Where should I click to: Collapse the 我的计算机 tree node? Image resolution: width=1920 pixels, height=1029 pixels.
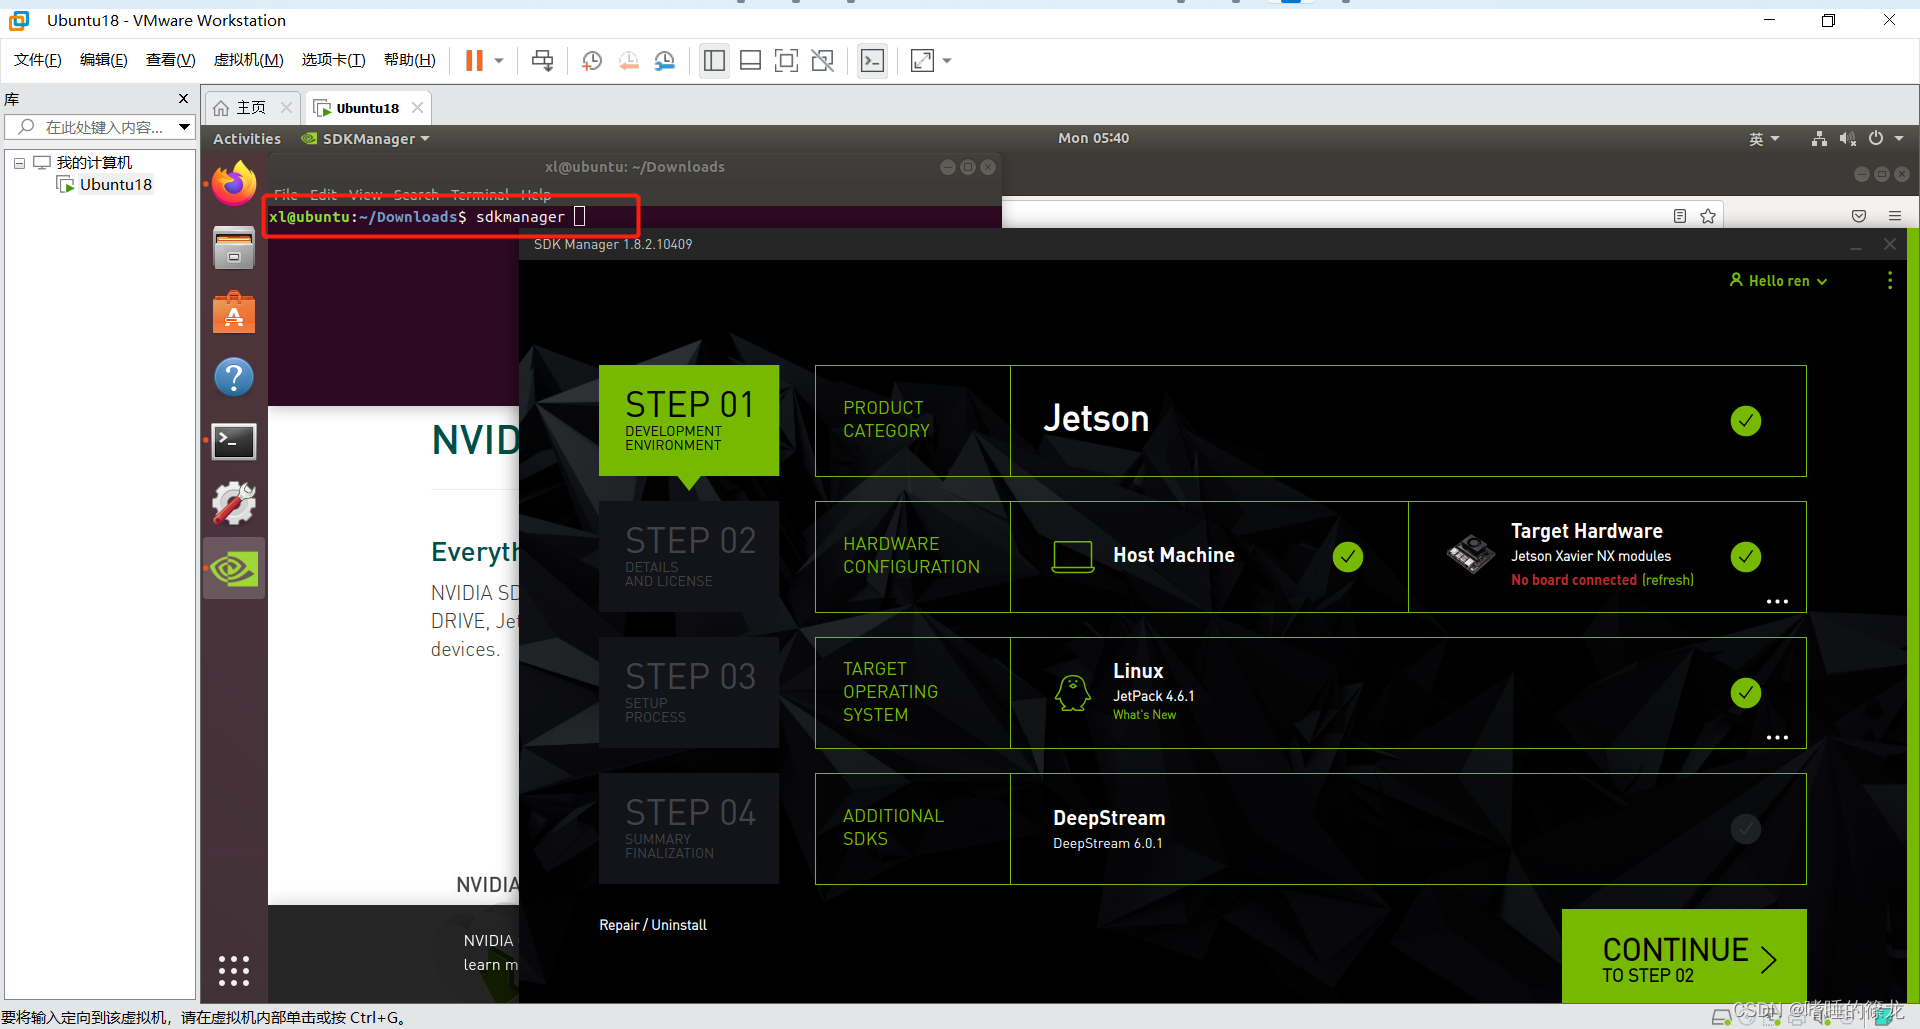pyautogui.click(x=19, y=163)
